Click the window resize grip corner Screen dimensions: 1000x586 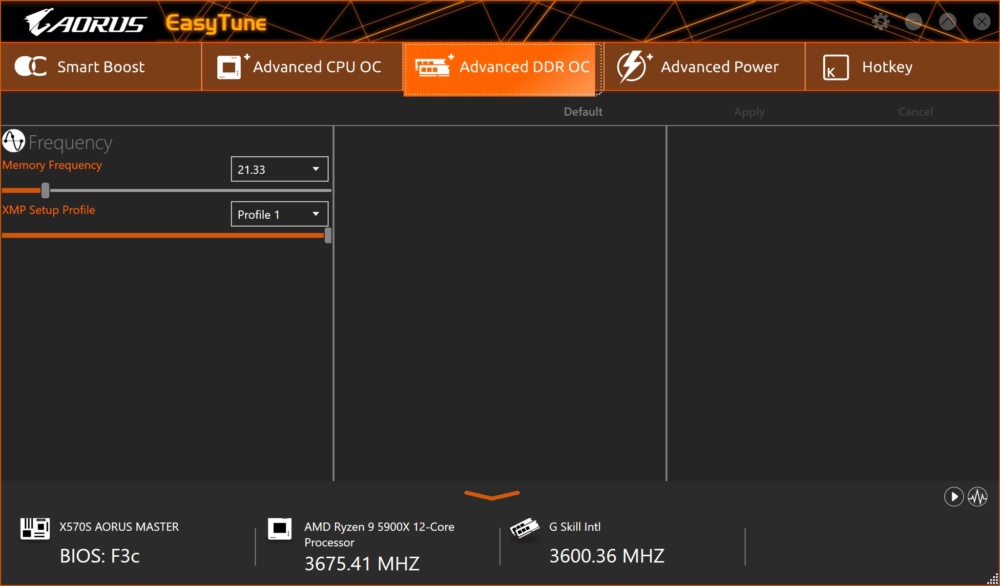(992, 578)
